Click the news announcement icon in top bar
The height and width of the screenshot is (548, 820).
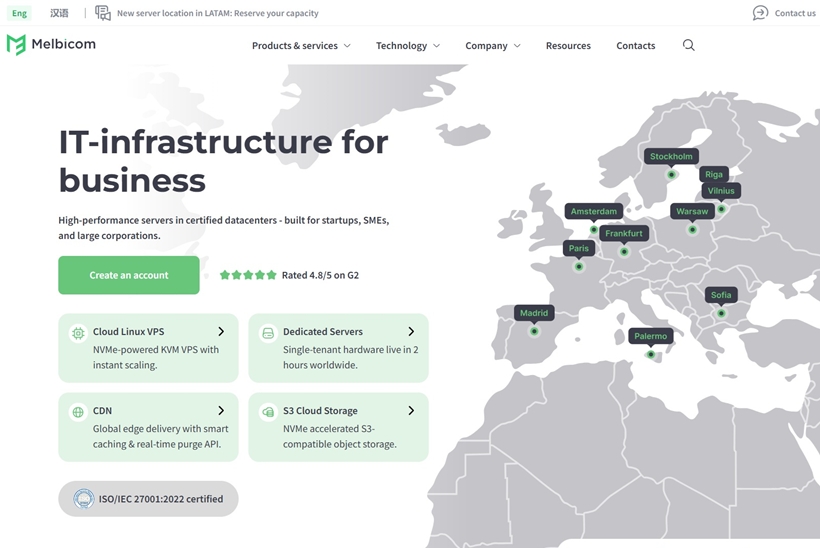pos(102,13)
